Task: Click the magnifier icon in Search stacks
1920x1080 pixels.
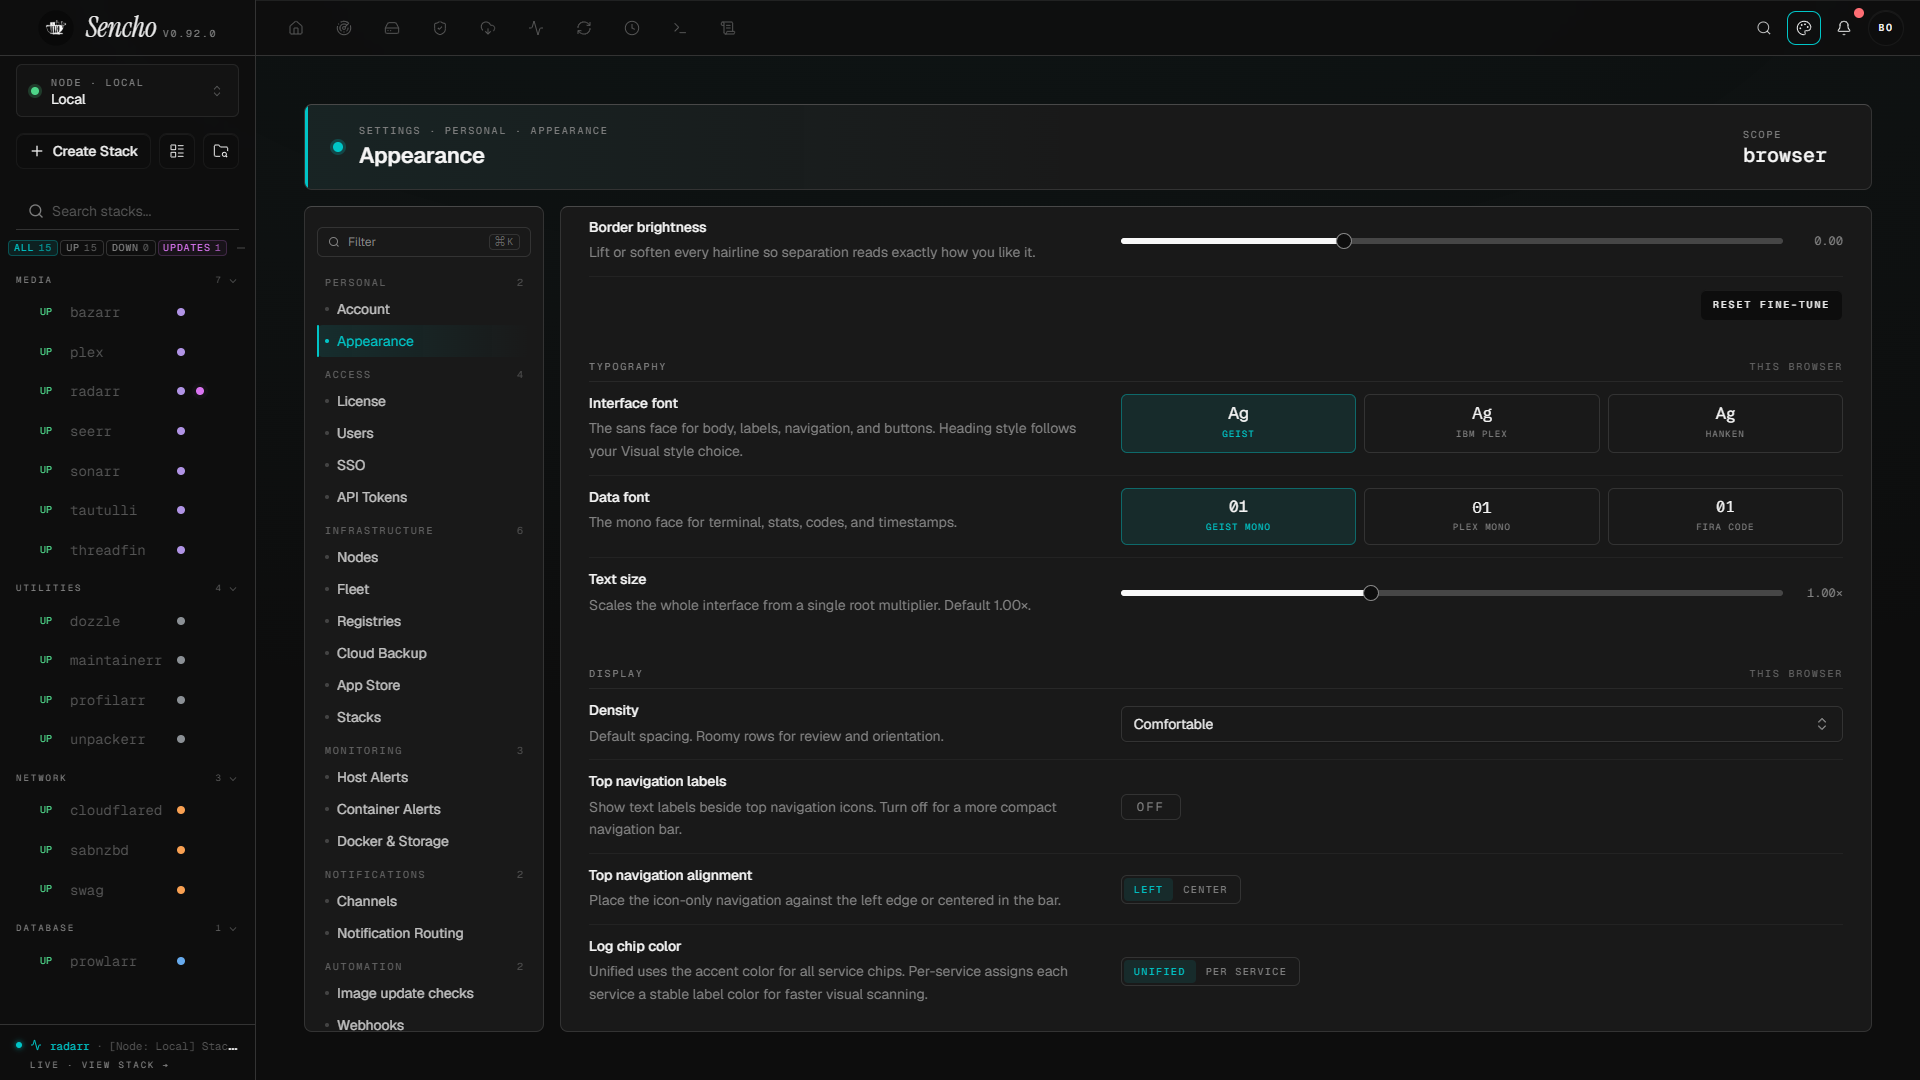Action: point(36,211)
